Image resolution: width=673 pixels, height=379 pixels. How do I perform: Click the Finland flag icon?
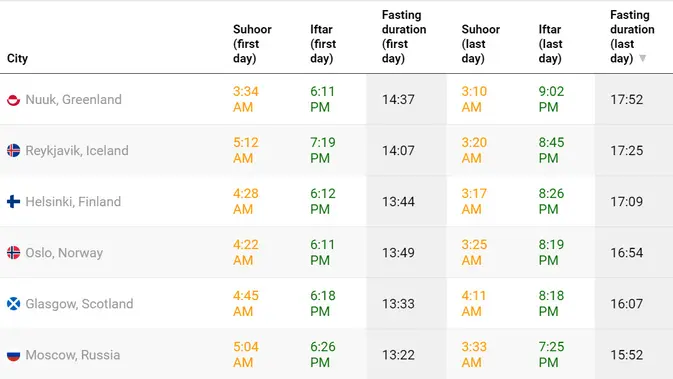[13, 202]
